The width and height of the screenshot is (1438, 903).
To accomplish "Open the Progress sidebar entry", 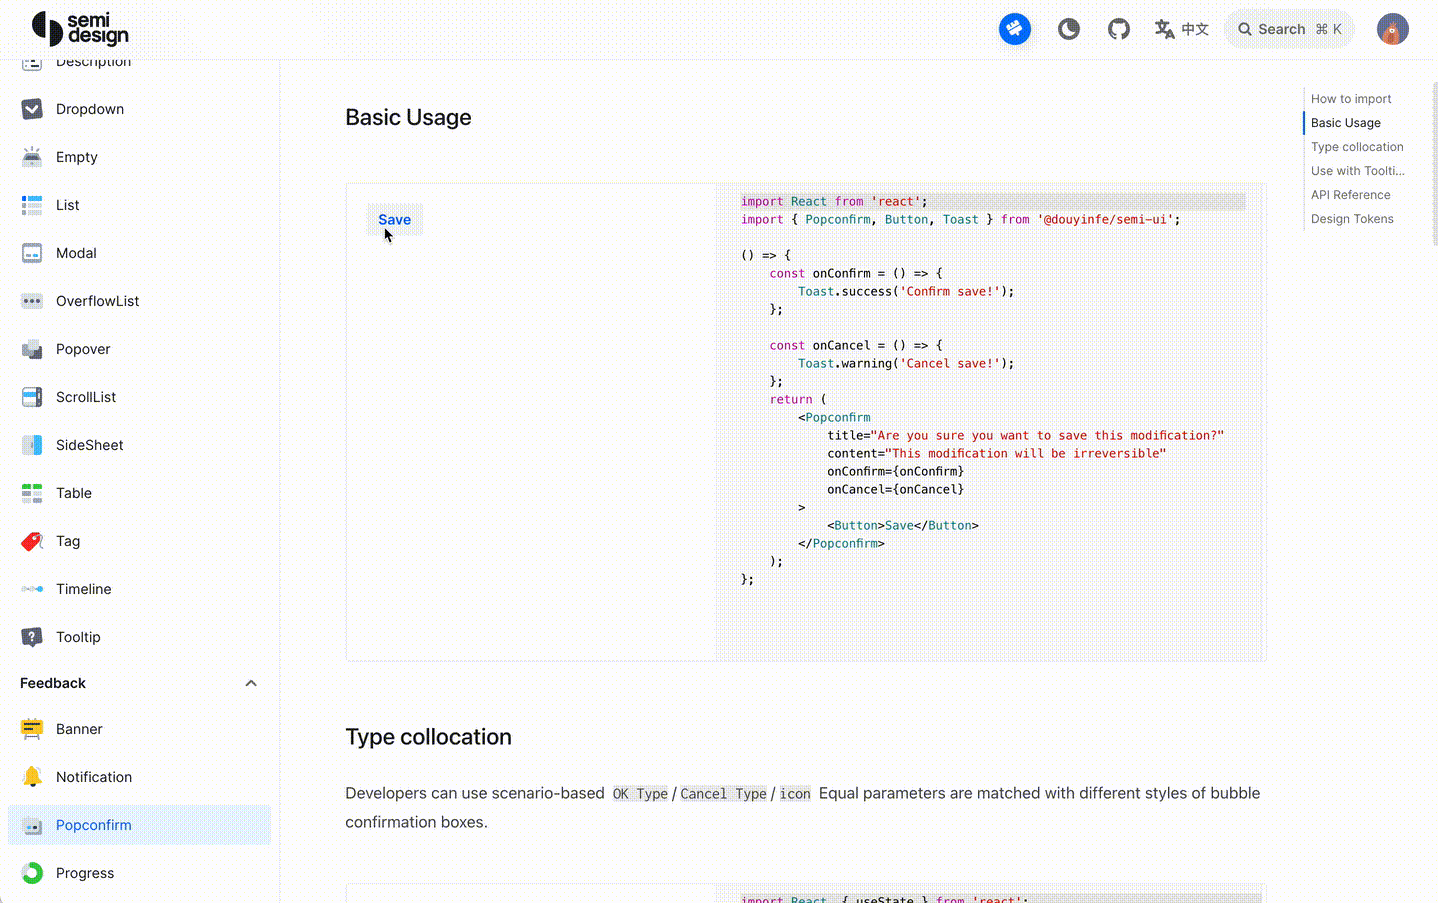I will (85, 873).
